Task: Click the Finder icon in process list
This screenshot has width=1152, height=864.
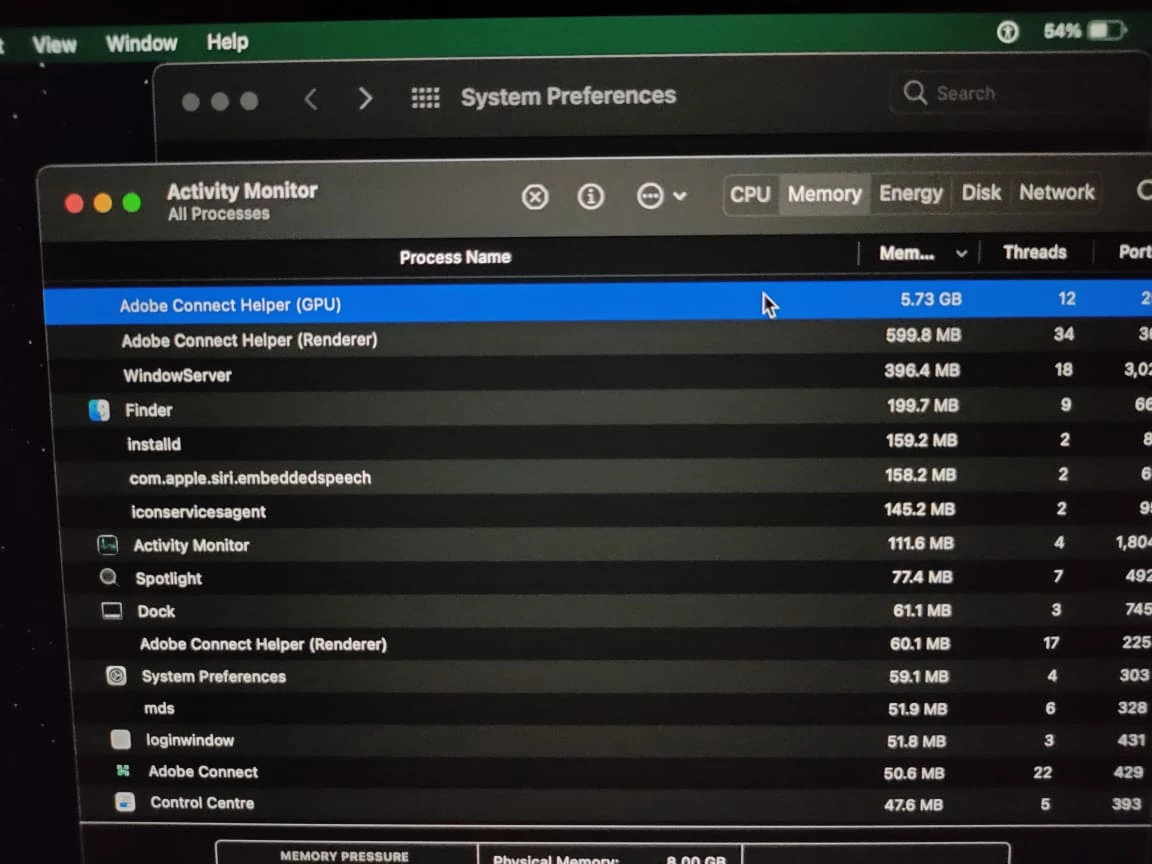Action: (x=99, y=410)
